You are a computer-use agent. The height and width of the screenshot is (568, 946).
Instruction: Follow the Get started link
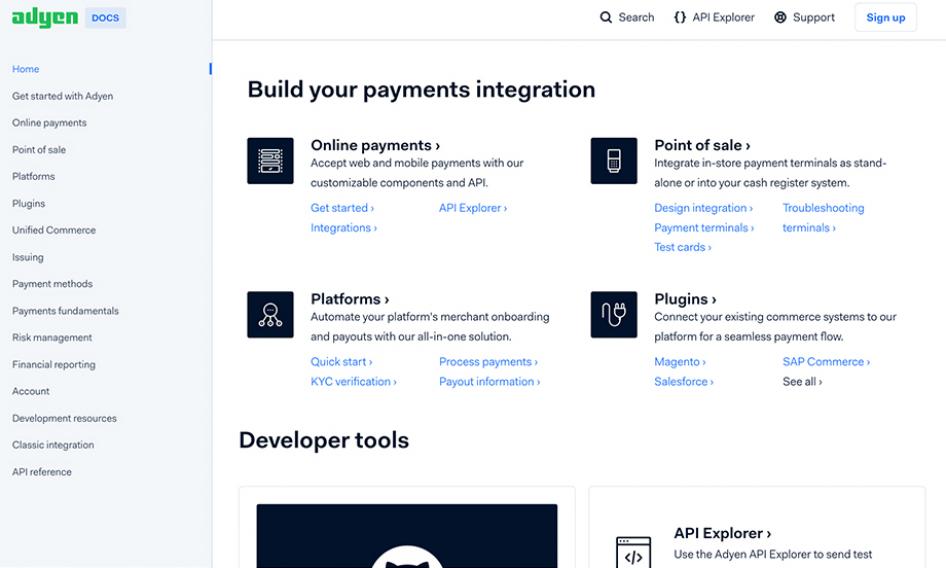click(342, 208)
